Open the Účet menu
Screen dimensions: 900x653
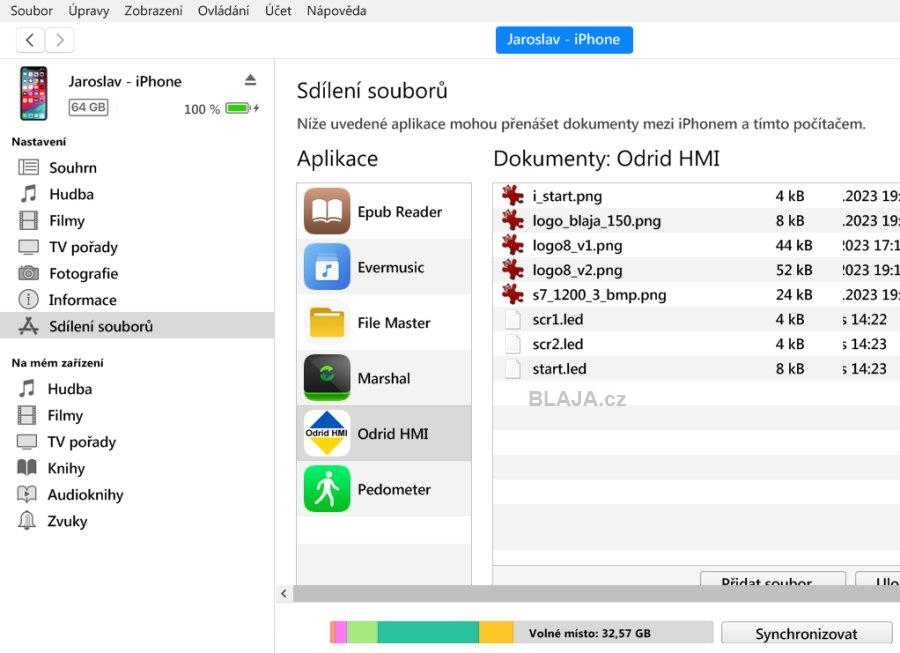pyautogui.click(x=278, y=10)
